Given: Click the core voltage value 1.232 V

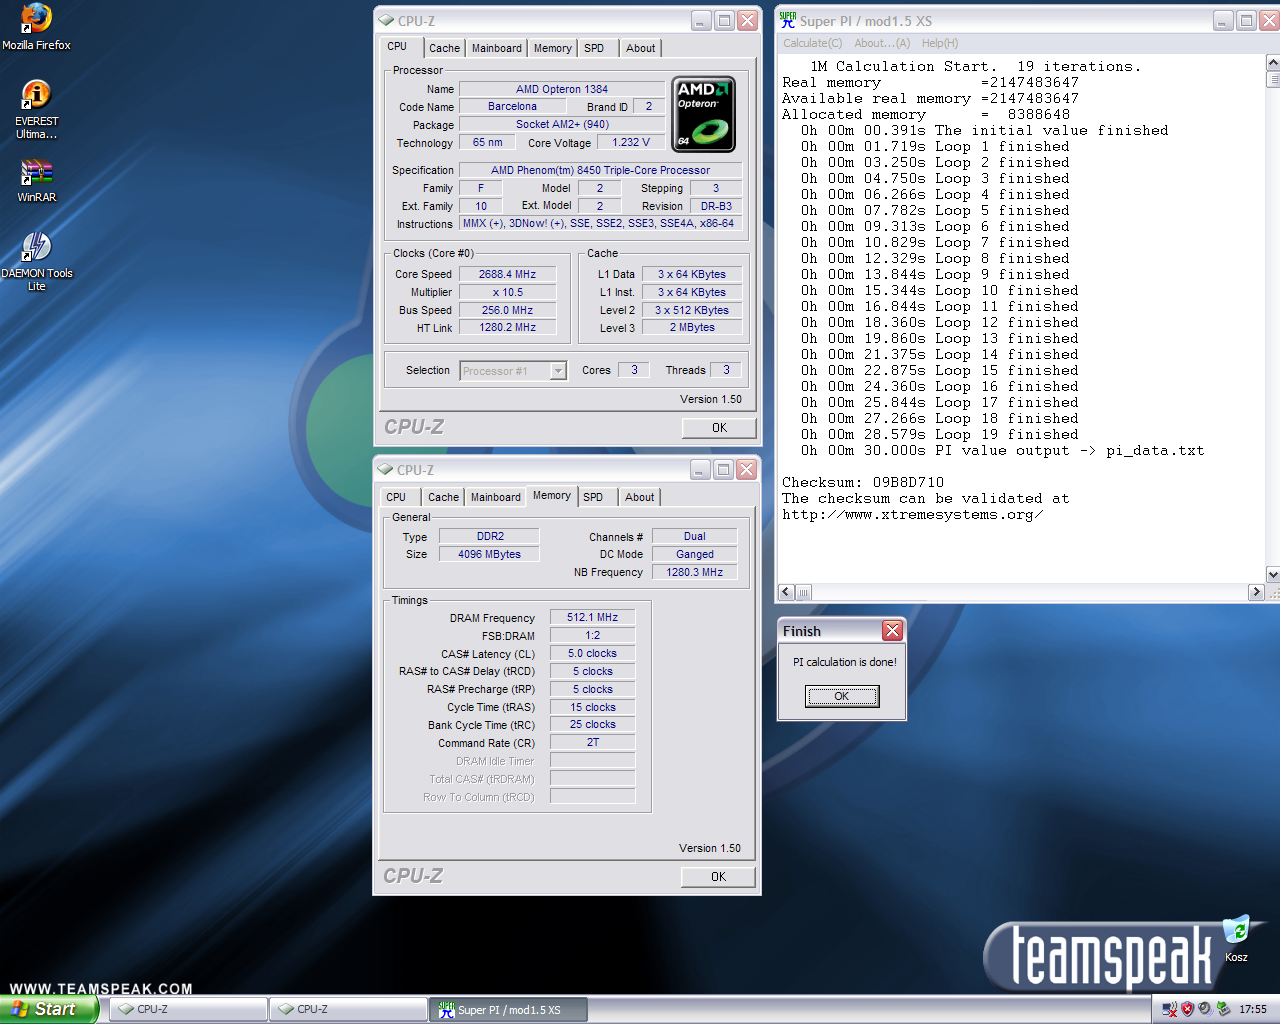Looking at the screenshot, I should pyautogui.click(x=631, y=143).
